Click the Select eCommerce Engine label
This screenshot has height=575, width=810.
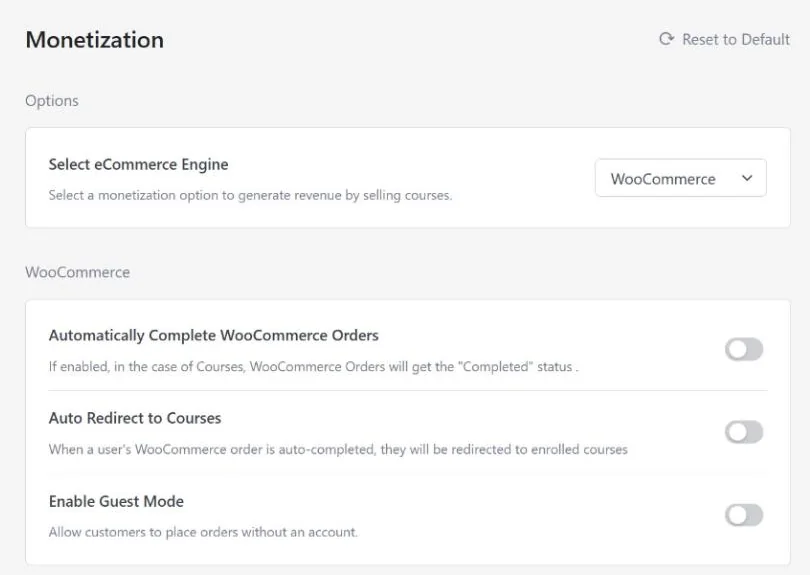(138, 164)
